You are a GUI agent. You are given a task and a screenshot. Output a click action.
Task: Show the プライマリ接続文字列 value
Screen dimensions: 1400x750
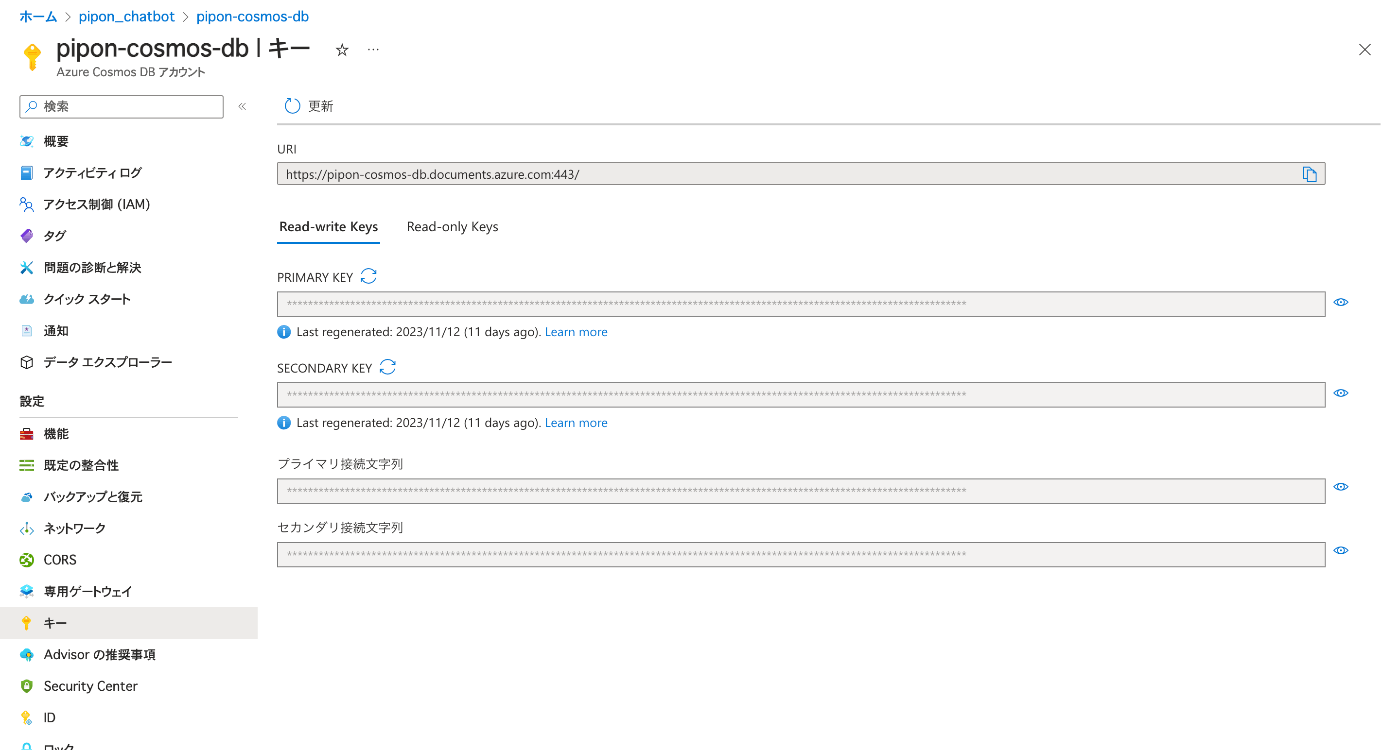(x=1341, y=487)
